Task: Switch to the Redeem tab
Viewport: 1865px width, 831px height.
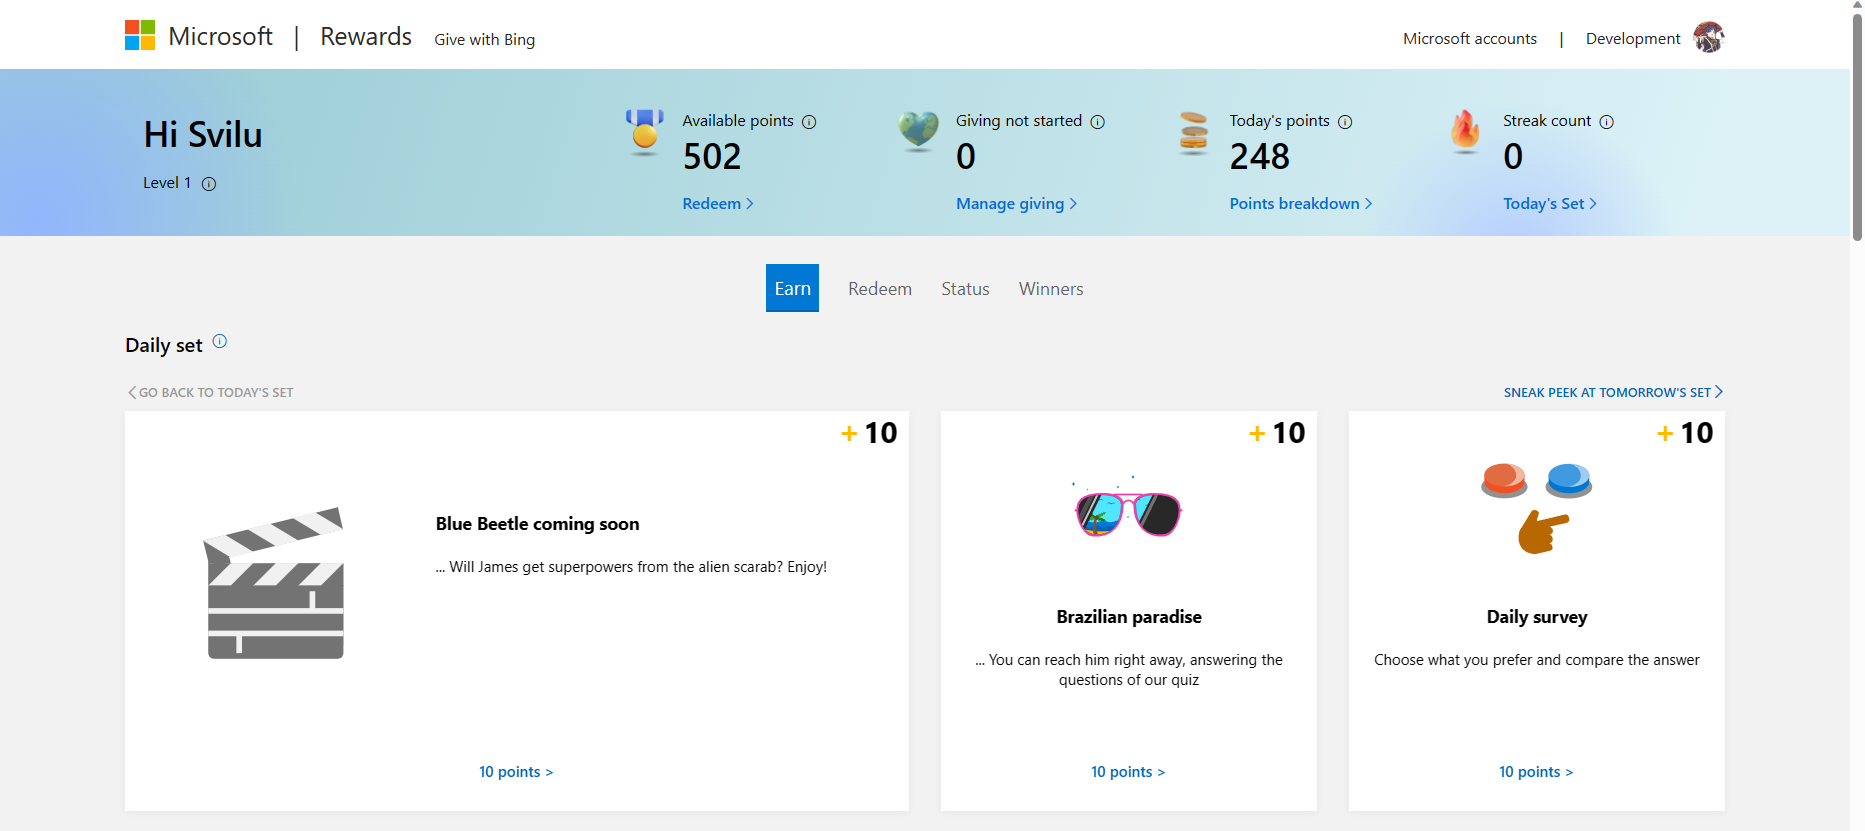Action: [880, 289]
